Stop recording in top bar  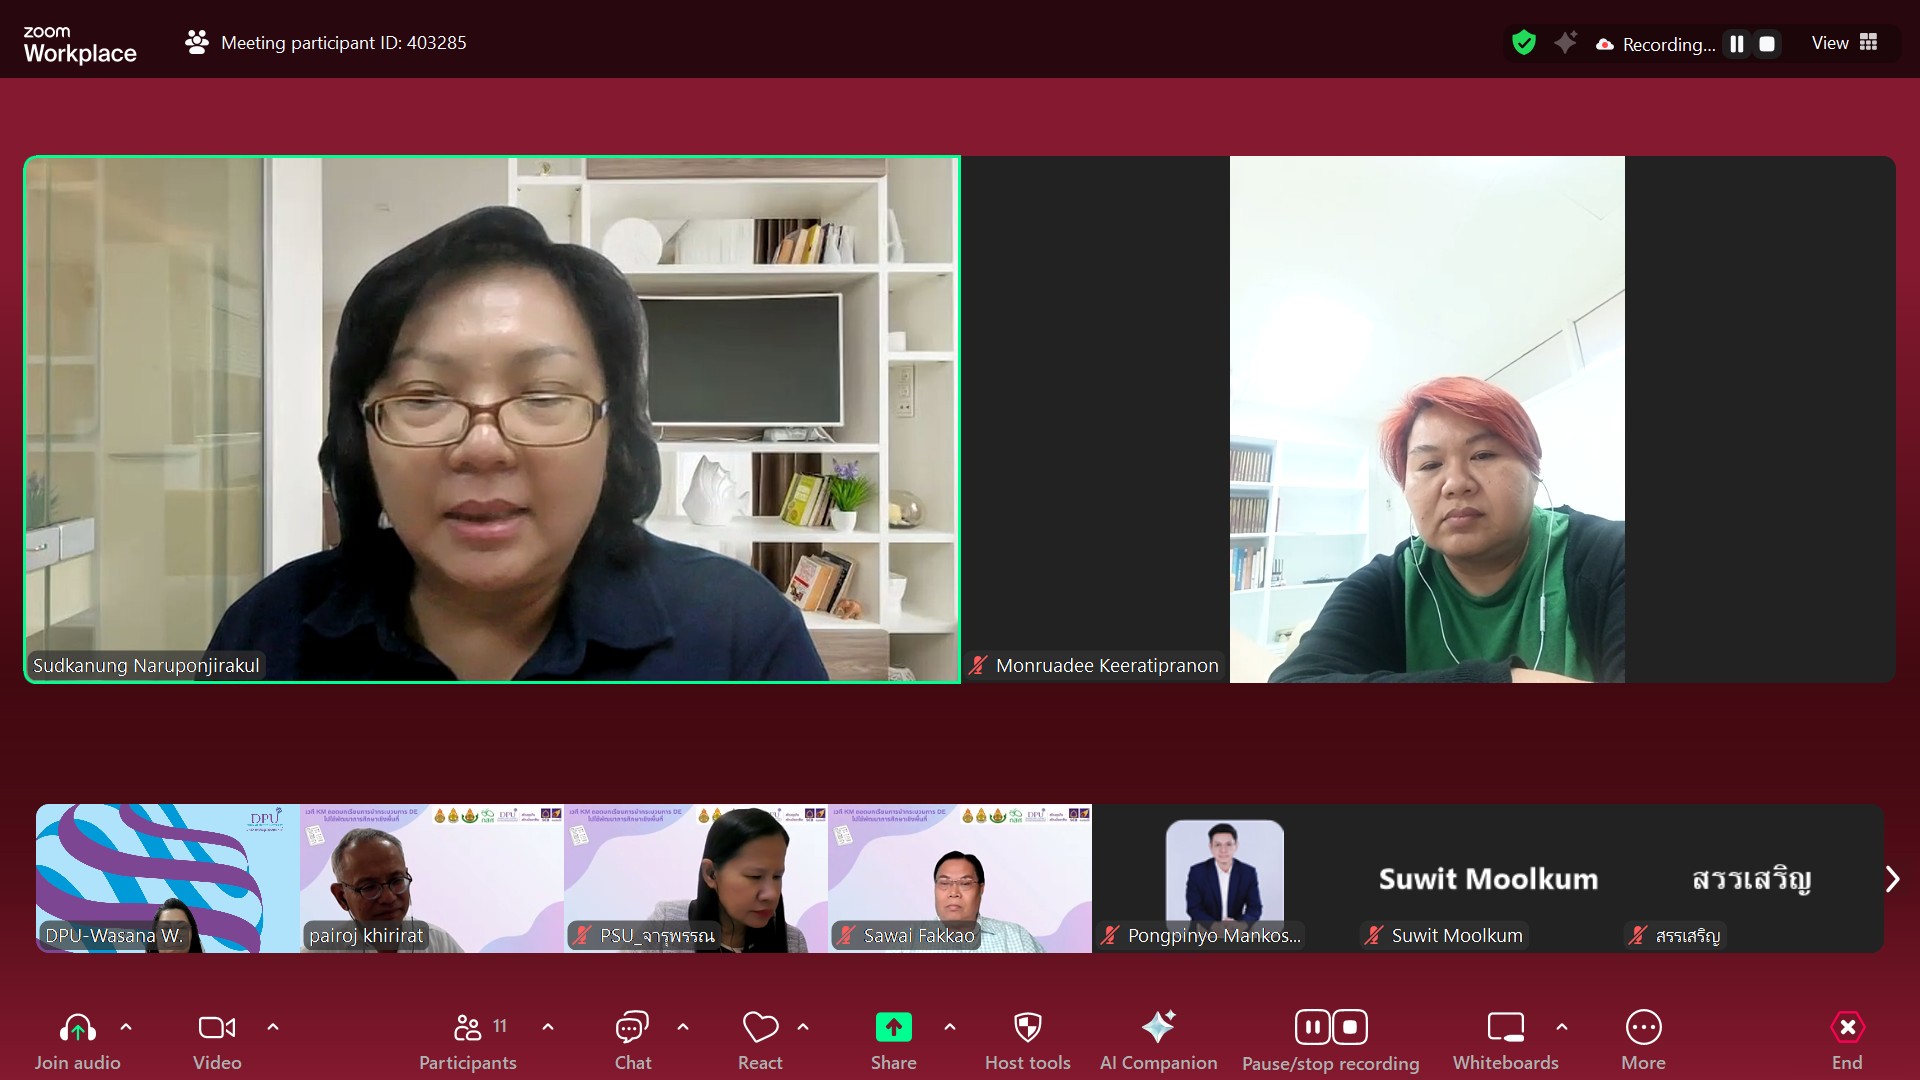click(1767, 44)
